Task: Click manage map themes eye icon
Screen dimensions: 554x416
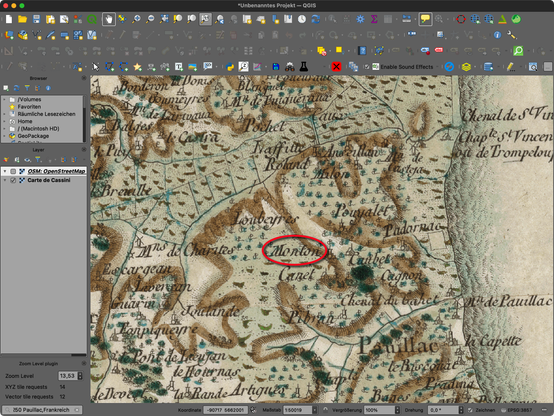Action: (x=27, y=160)
